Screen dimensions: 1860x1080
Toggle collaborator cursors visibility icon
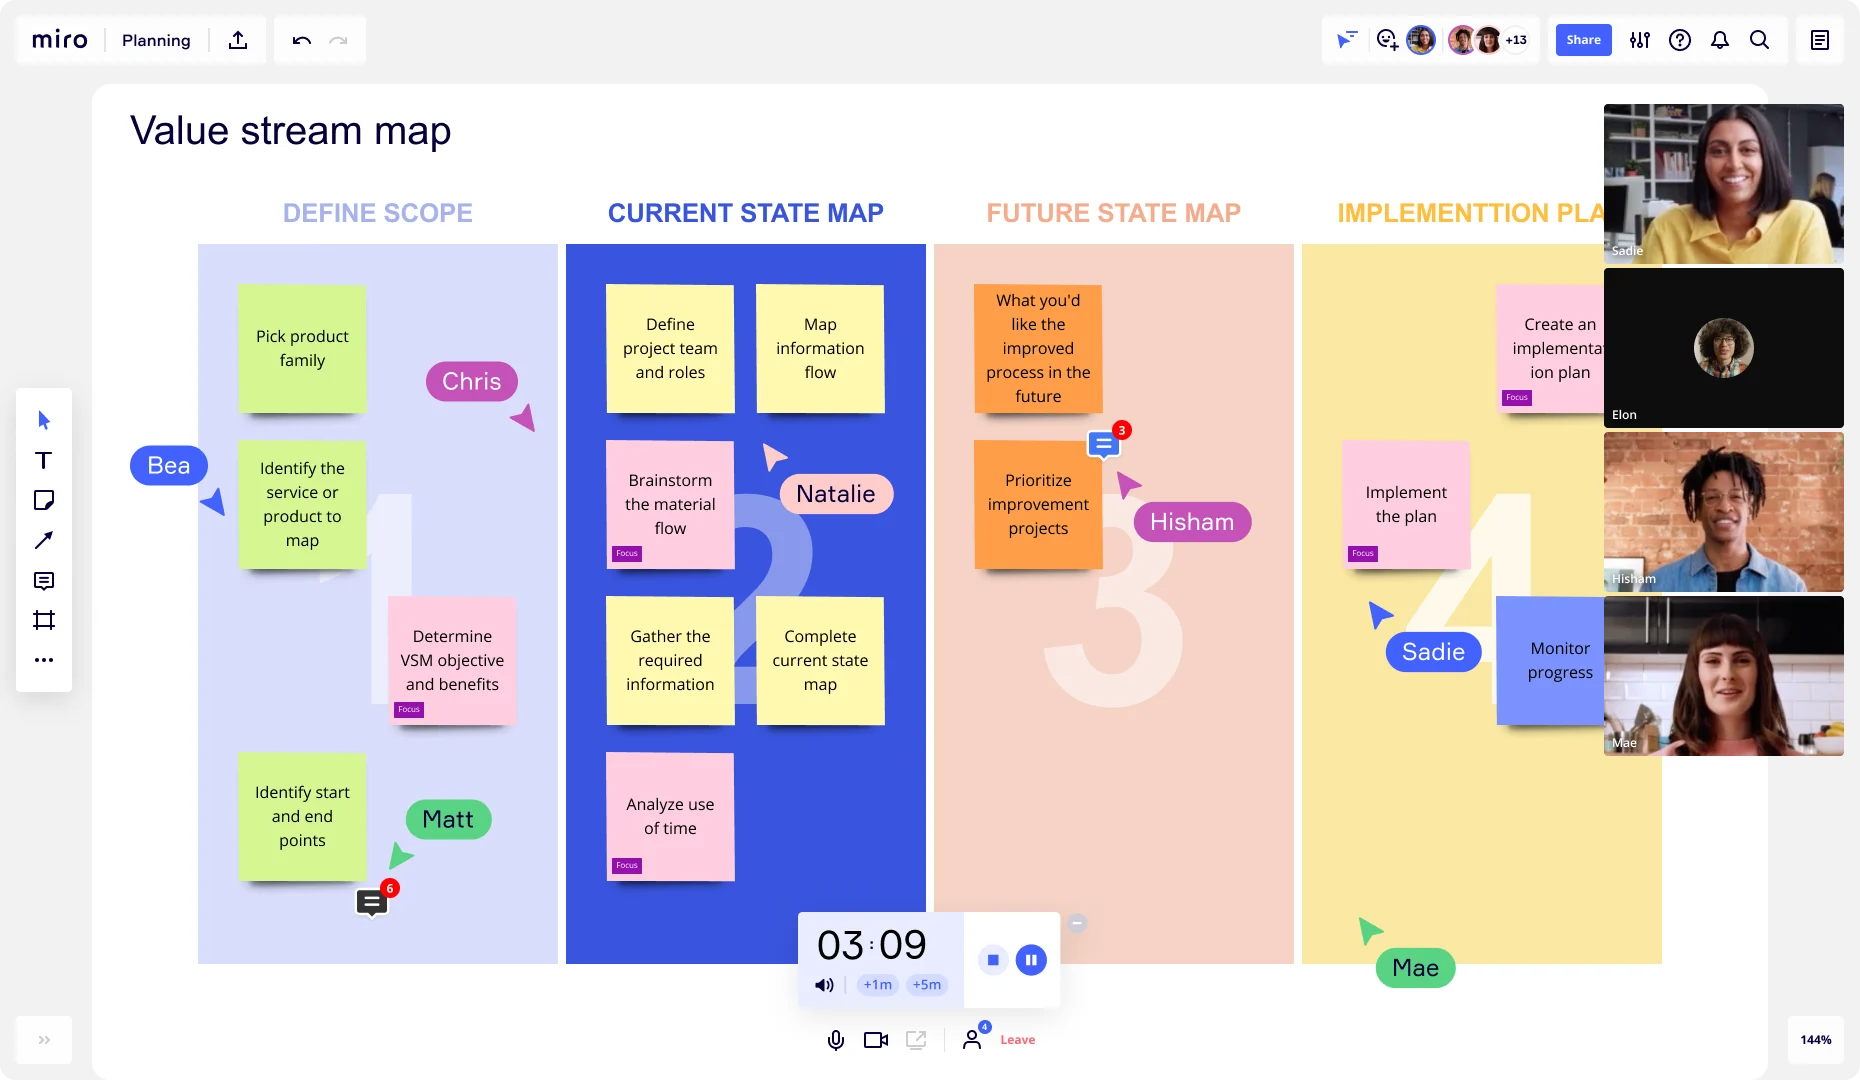pyautogui.click(x=1347, y=40)
